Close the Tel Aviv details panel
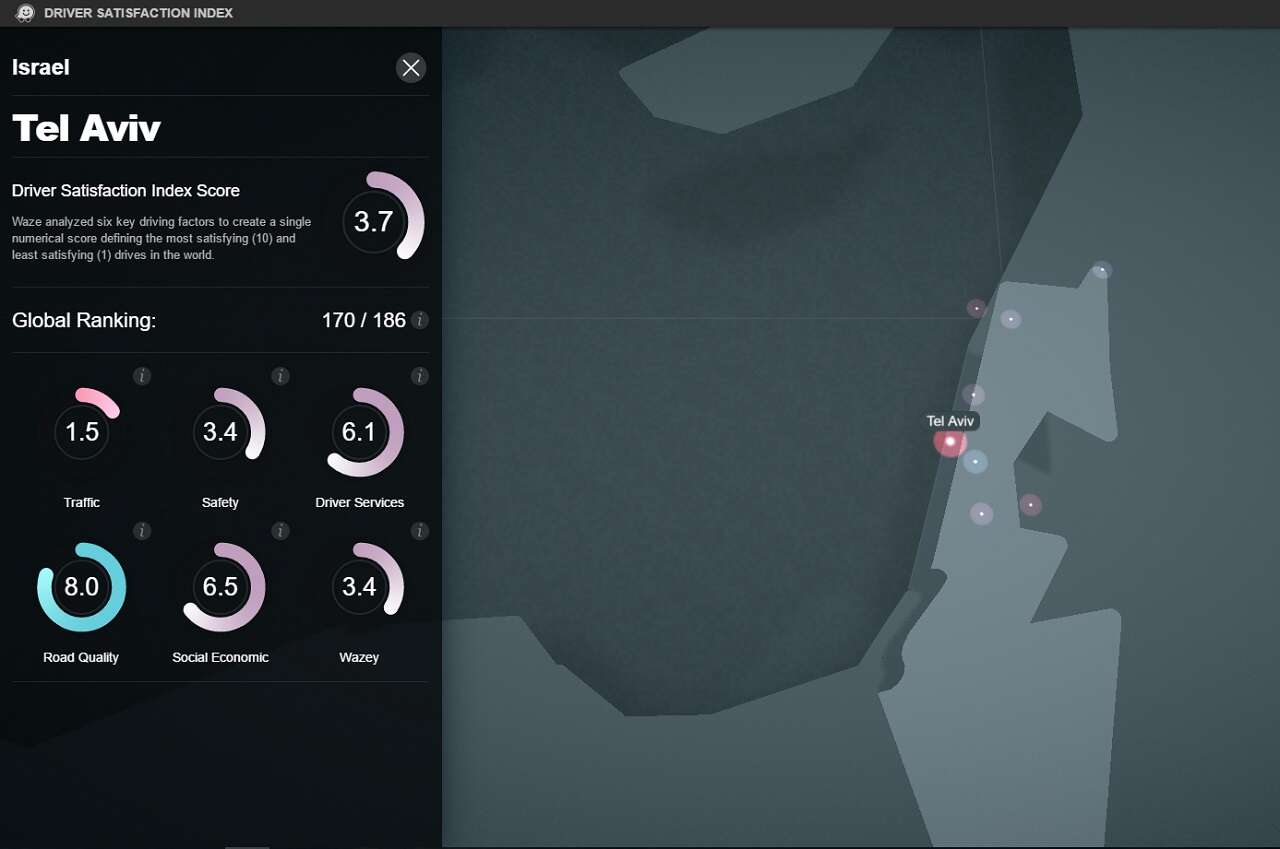Viewport: 1280px width, 849px height. pos(410,67)
